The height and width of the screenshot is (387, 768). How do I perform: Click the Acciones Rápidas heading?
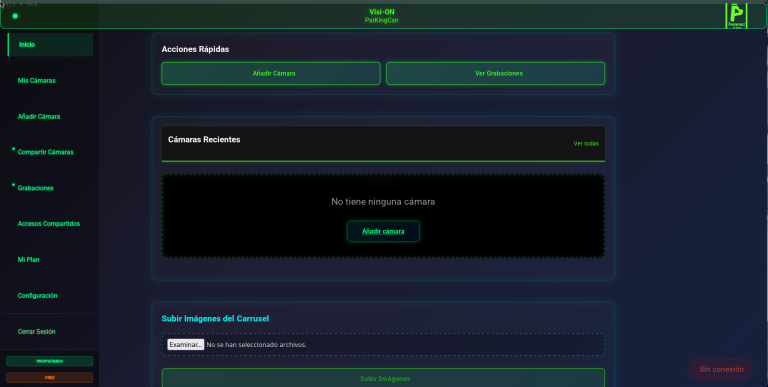195,49
